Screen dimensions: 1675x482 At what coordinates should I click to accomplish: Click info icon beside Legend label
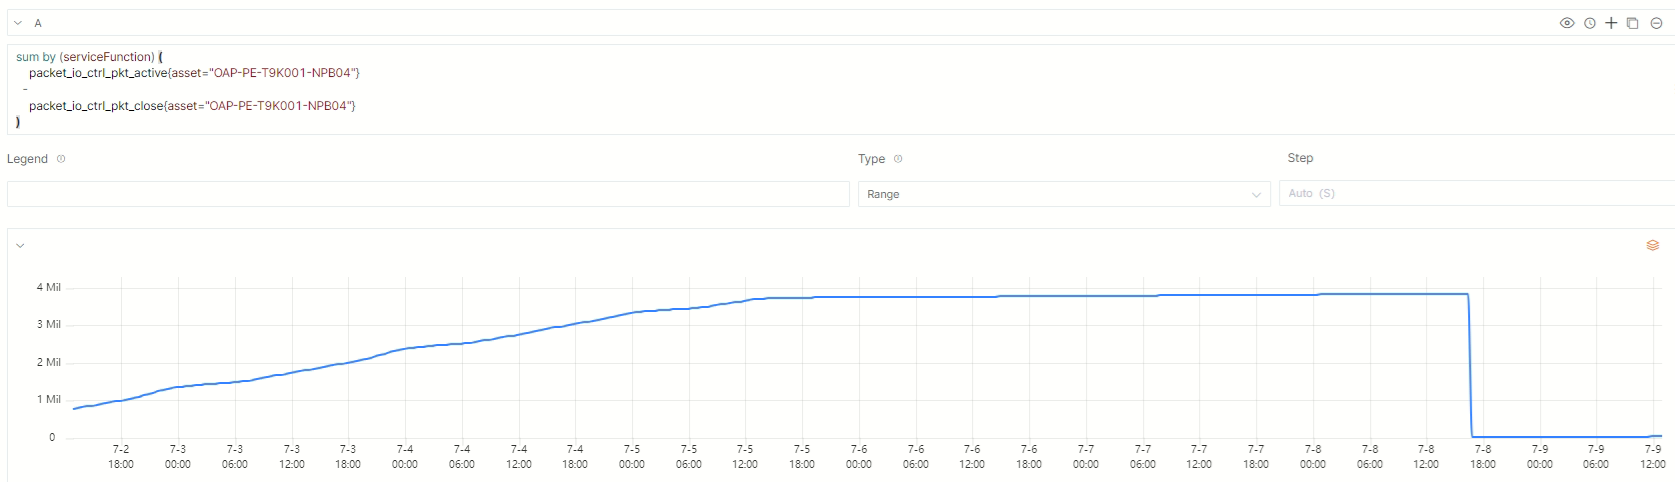[x=61, y=159]
